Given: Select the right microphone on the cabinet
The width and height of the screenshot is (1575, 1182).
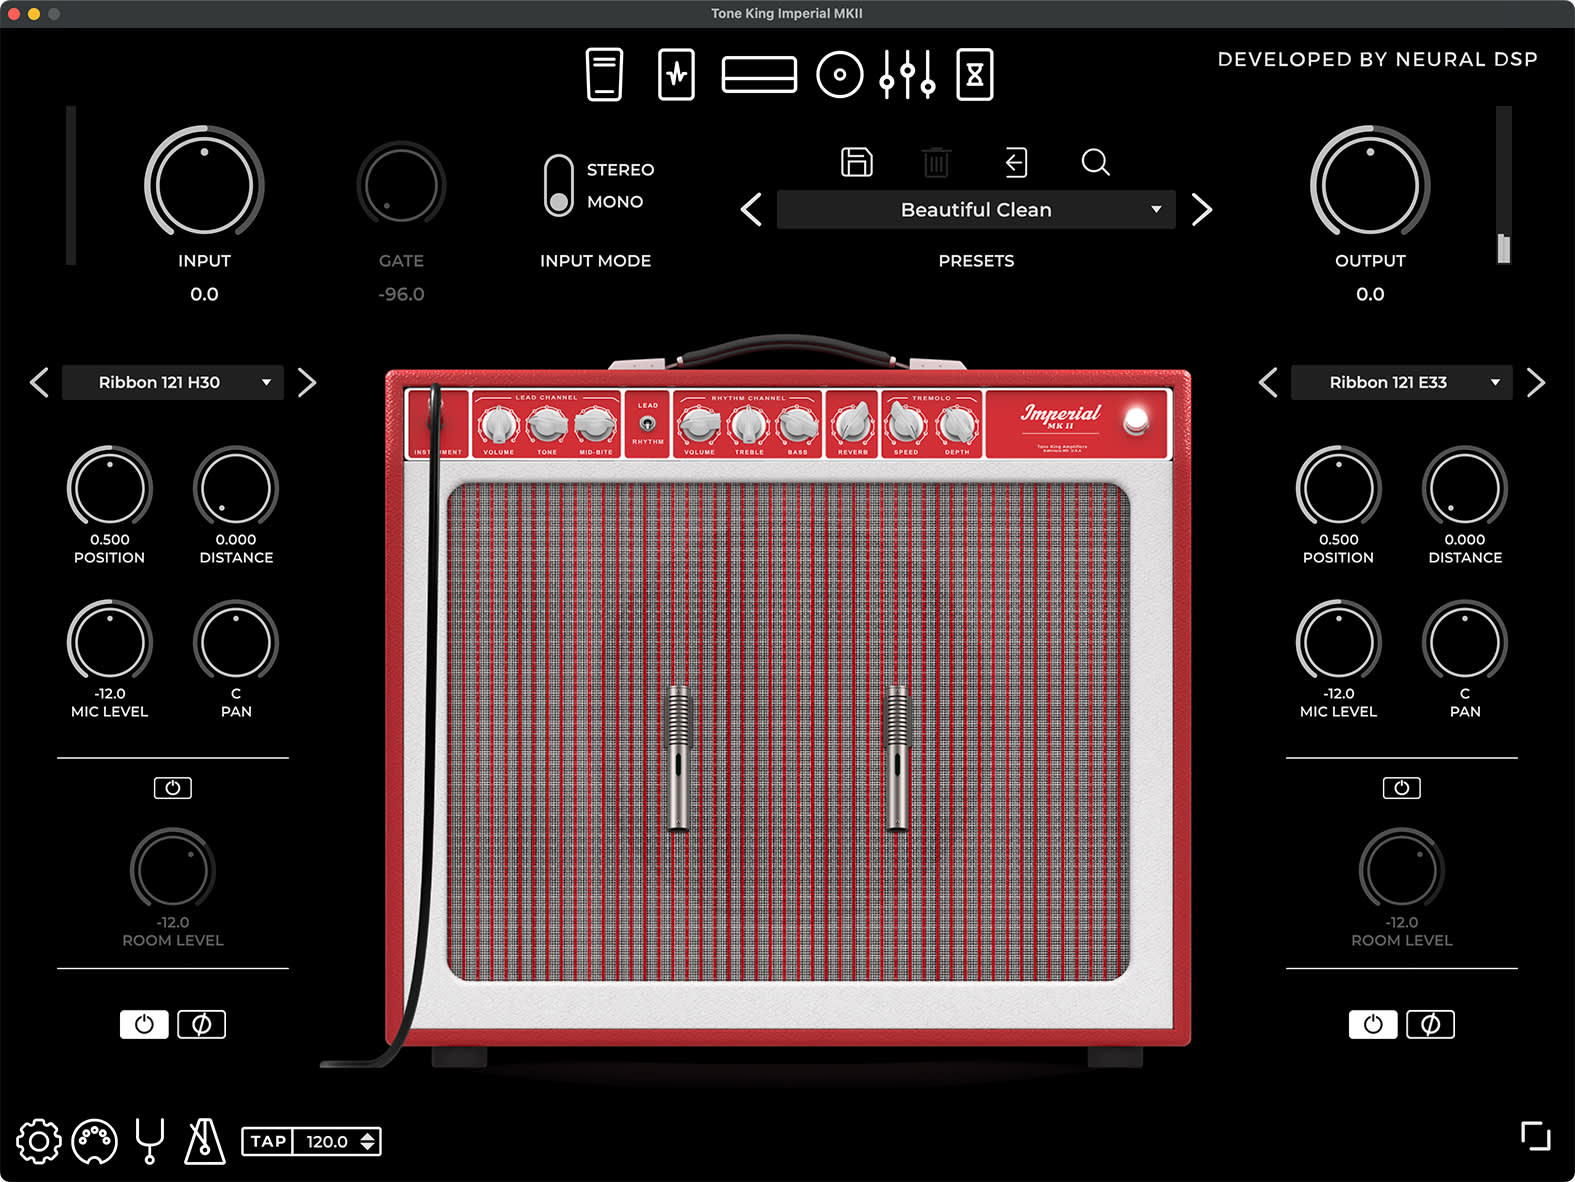Looking at the screenshot, I should (x=898, y=757).
